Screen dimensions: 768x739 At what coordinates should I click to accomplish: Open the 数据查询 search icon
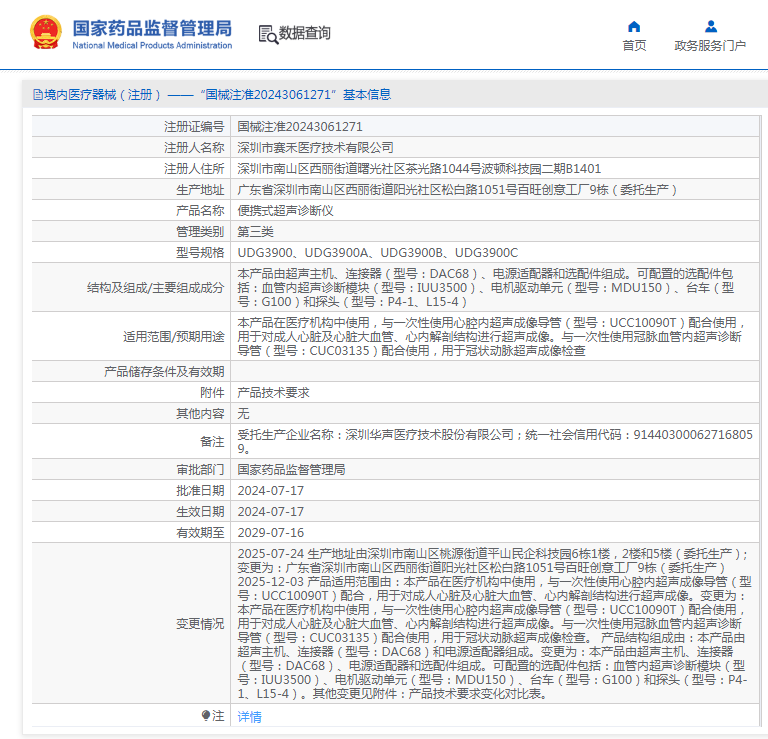coord(268,34)
